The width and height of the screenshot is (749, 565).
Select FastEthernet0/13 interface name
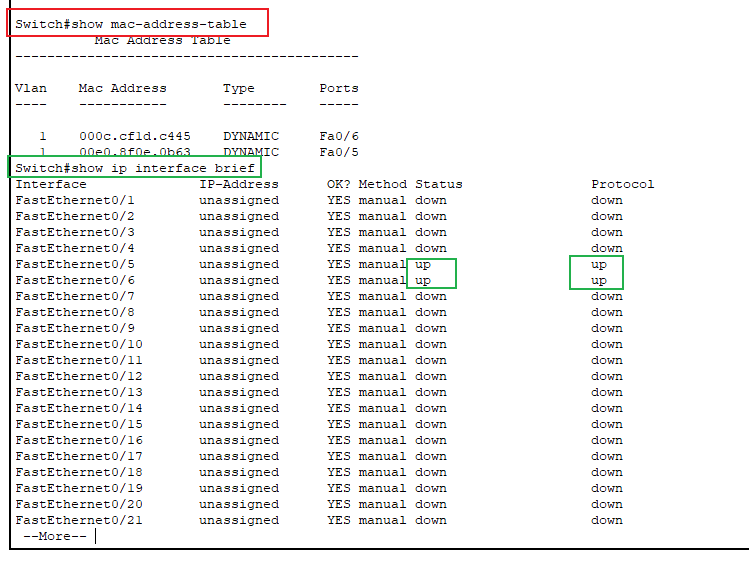click(79, 392)
